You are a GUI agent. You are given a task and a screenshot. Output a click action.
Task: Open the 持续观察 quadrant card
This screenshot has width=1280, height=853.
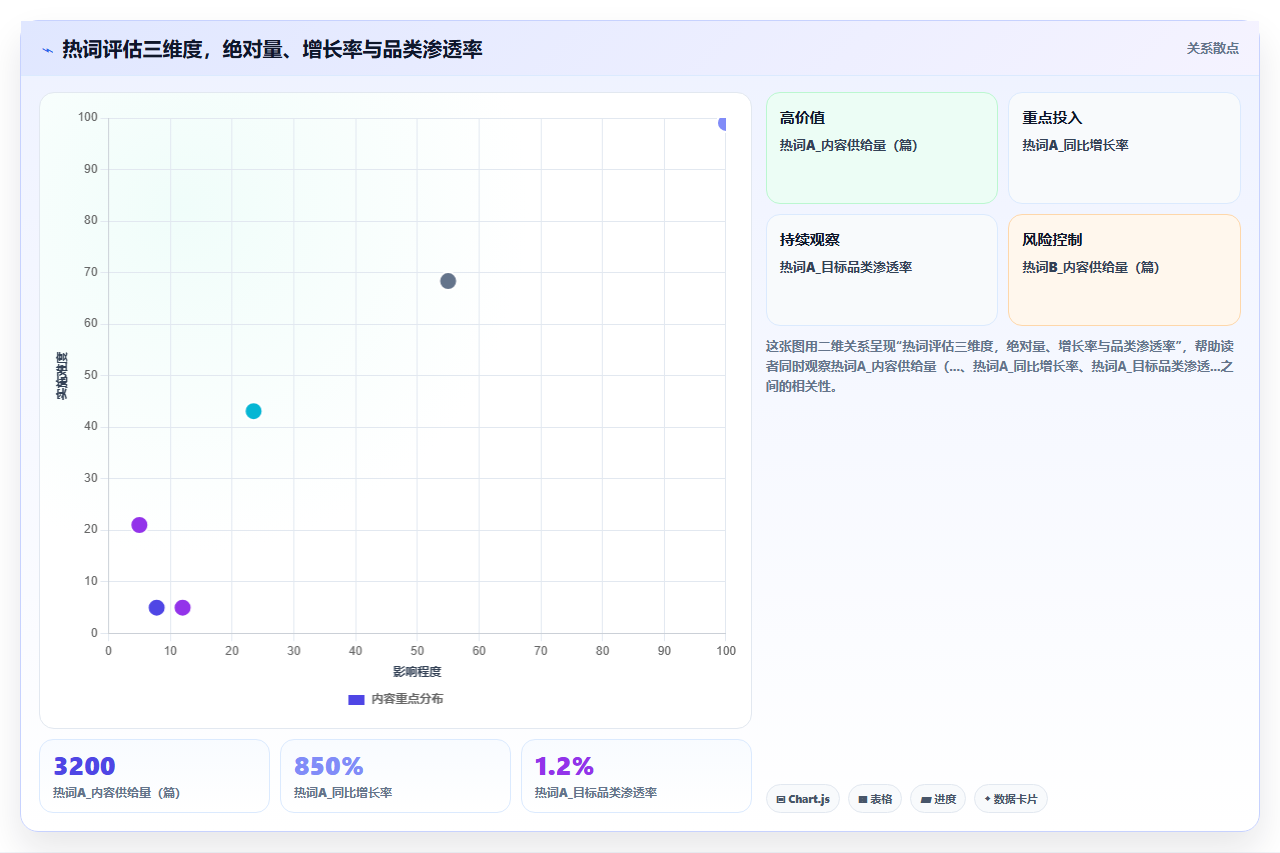click(x=882, y=270)
